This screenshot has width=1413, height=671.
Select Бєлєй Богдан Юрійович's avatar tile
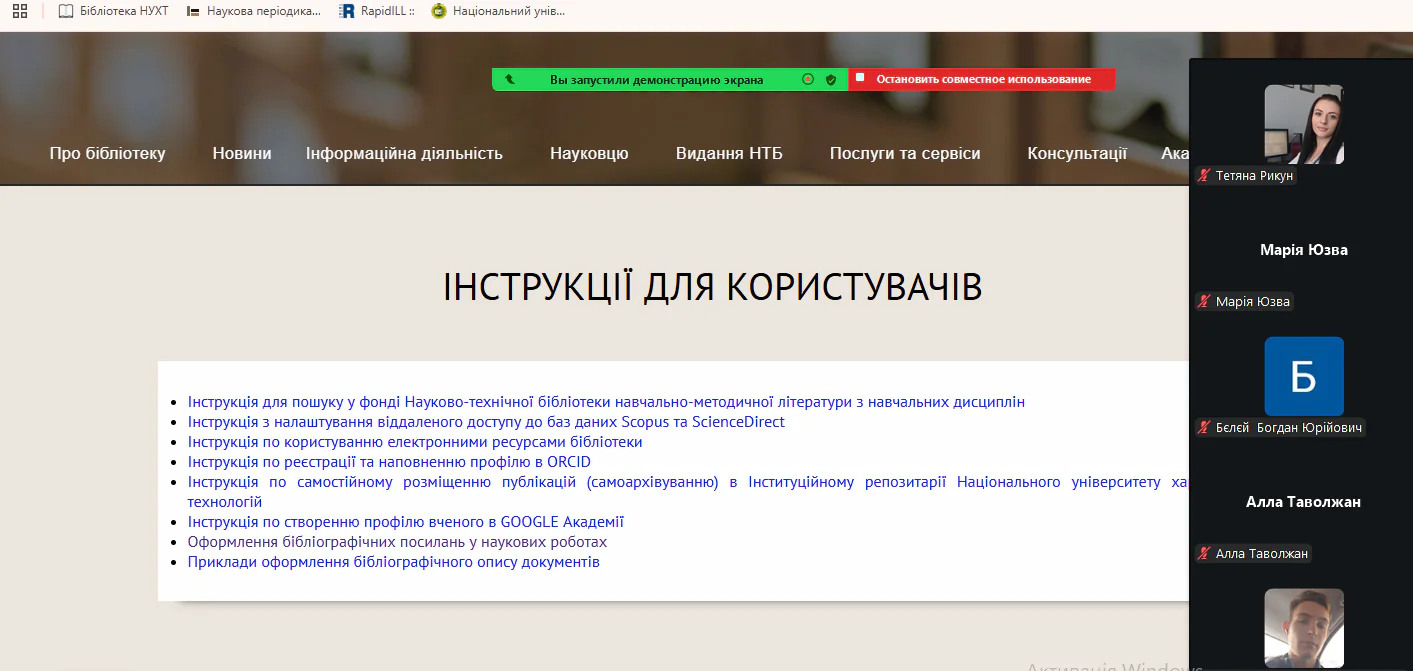[x=1303, y=376]
